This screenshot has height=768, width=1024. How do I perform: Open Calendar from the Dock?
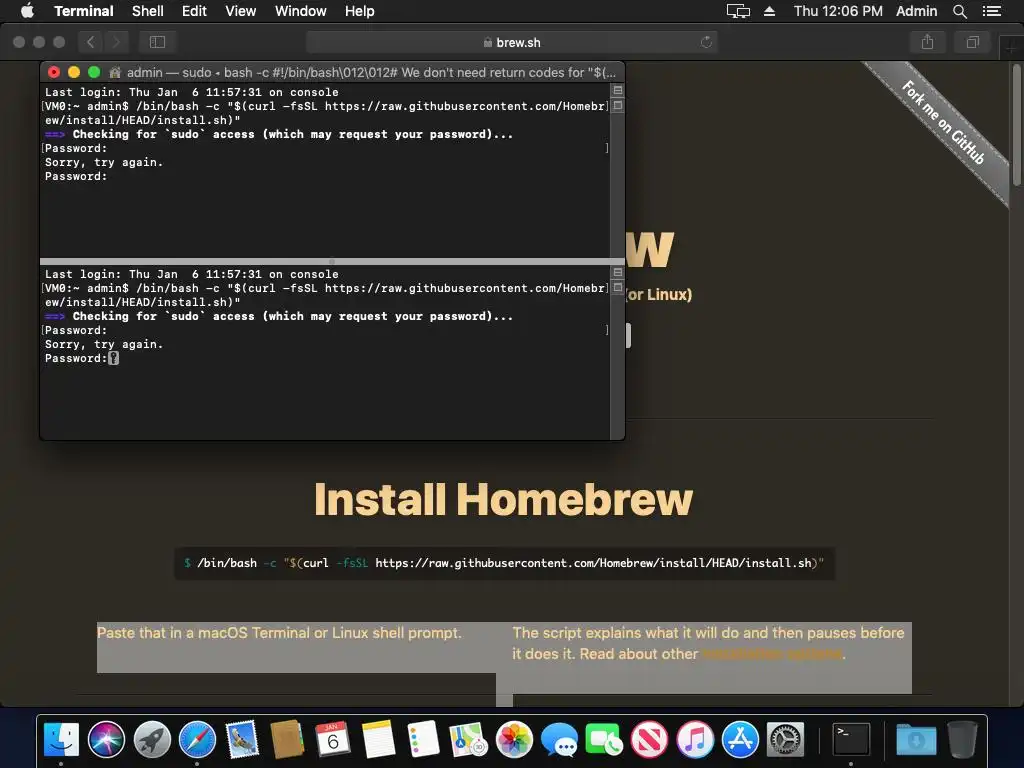[x=332, y=740]
